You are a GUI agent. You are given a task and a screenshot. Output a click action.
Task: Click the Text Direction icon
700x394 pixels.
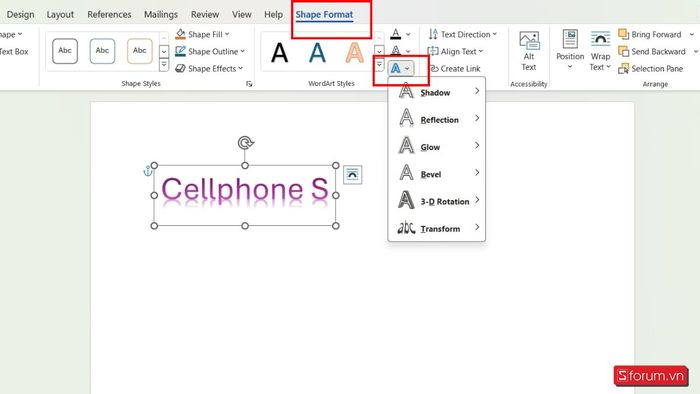[433, 34]
